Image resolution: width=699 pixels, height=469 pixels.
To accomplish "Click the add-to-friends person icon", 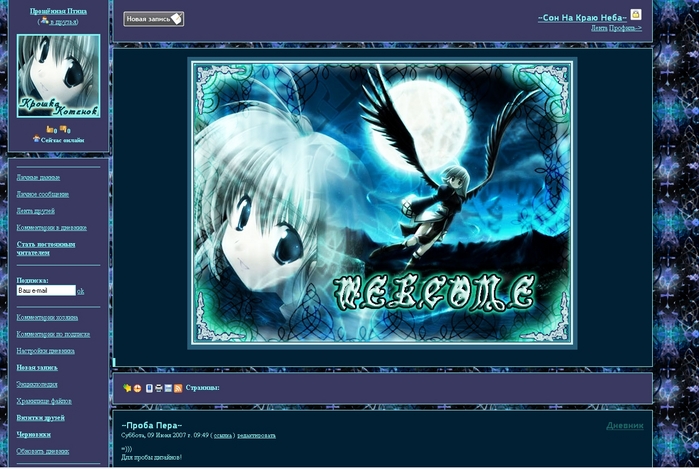I will (x=44, y=21).
